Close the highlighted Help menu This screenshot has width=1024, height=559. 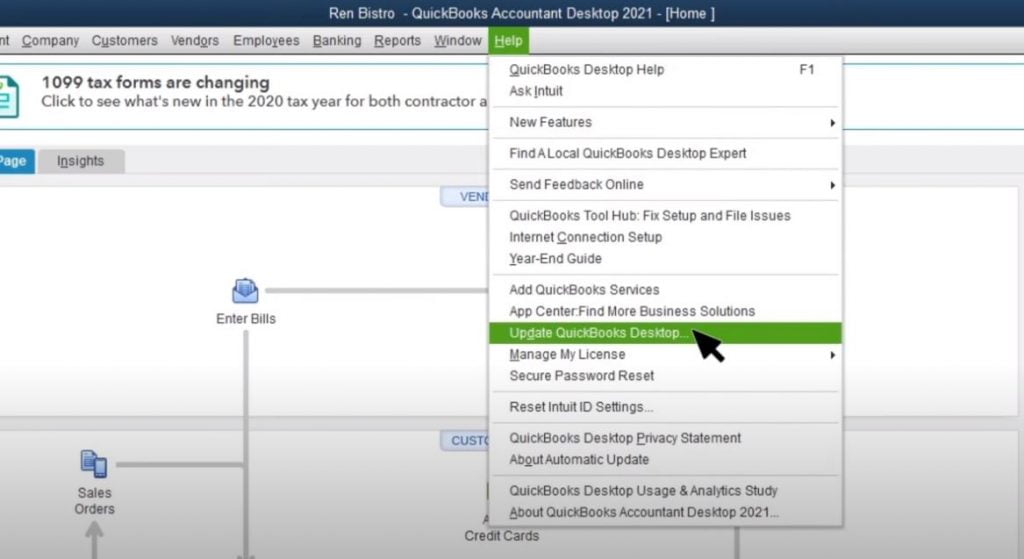point(508,40)
